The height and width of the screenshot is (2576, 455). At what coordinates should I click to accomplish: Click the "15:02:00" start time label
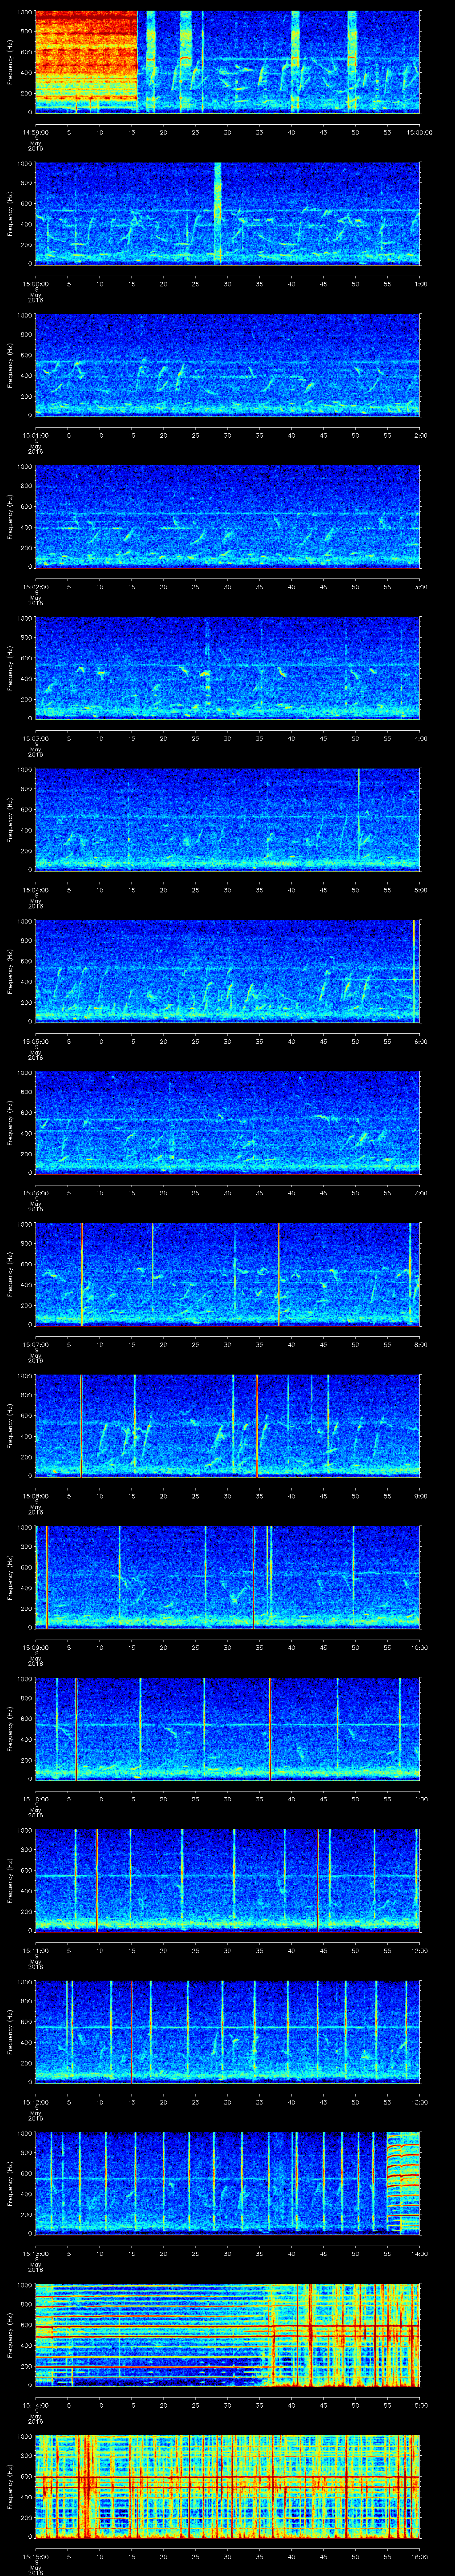(36, 586)
